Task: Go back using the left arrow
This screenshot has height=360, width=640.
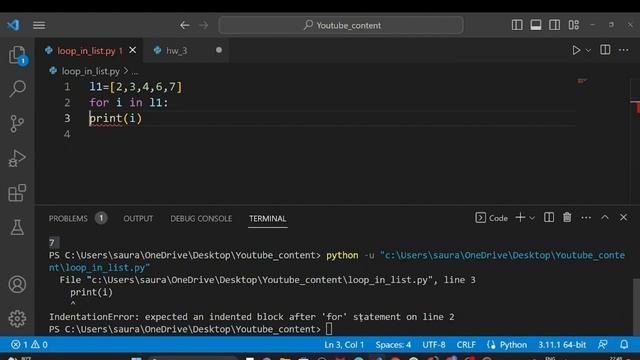Action: tap(184, 25)
